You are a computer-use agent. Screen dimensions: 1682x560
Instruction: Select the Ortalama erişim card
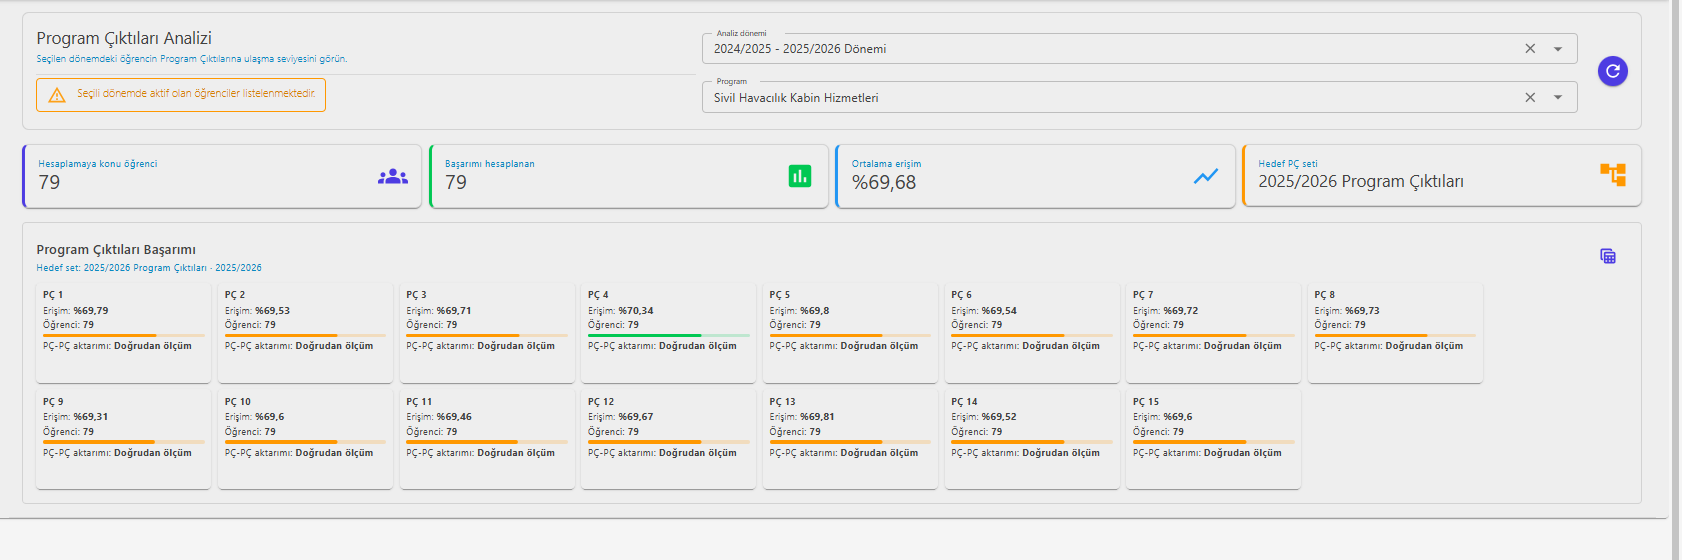pos(1035,176)
